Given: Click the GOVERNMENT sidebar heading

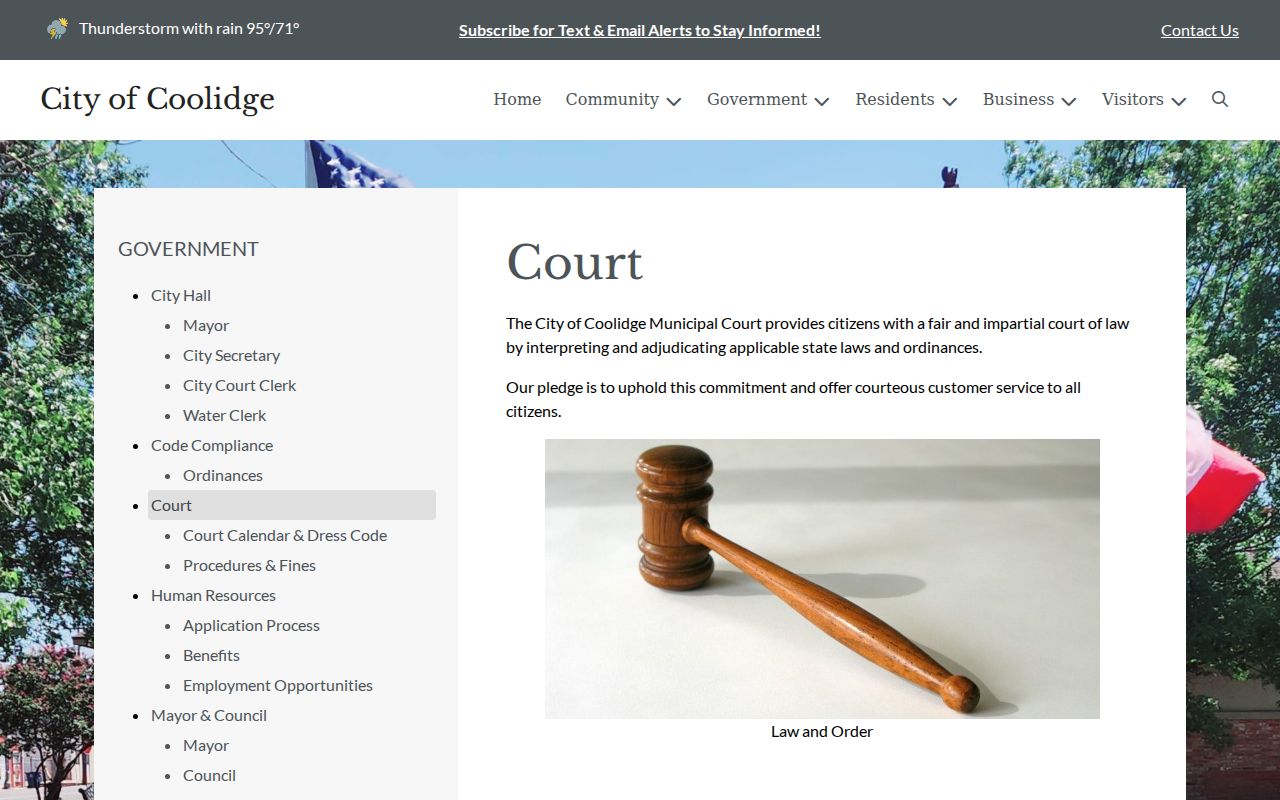Looking at the screenshot, I should (188, 249).
